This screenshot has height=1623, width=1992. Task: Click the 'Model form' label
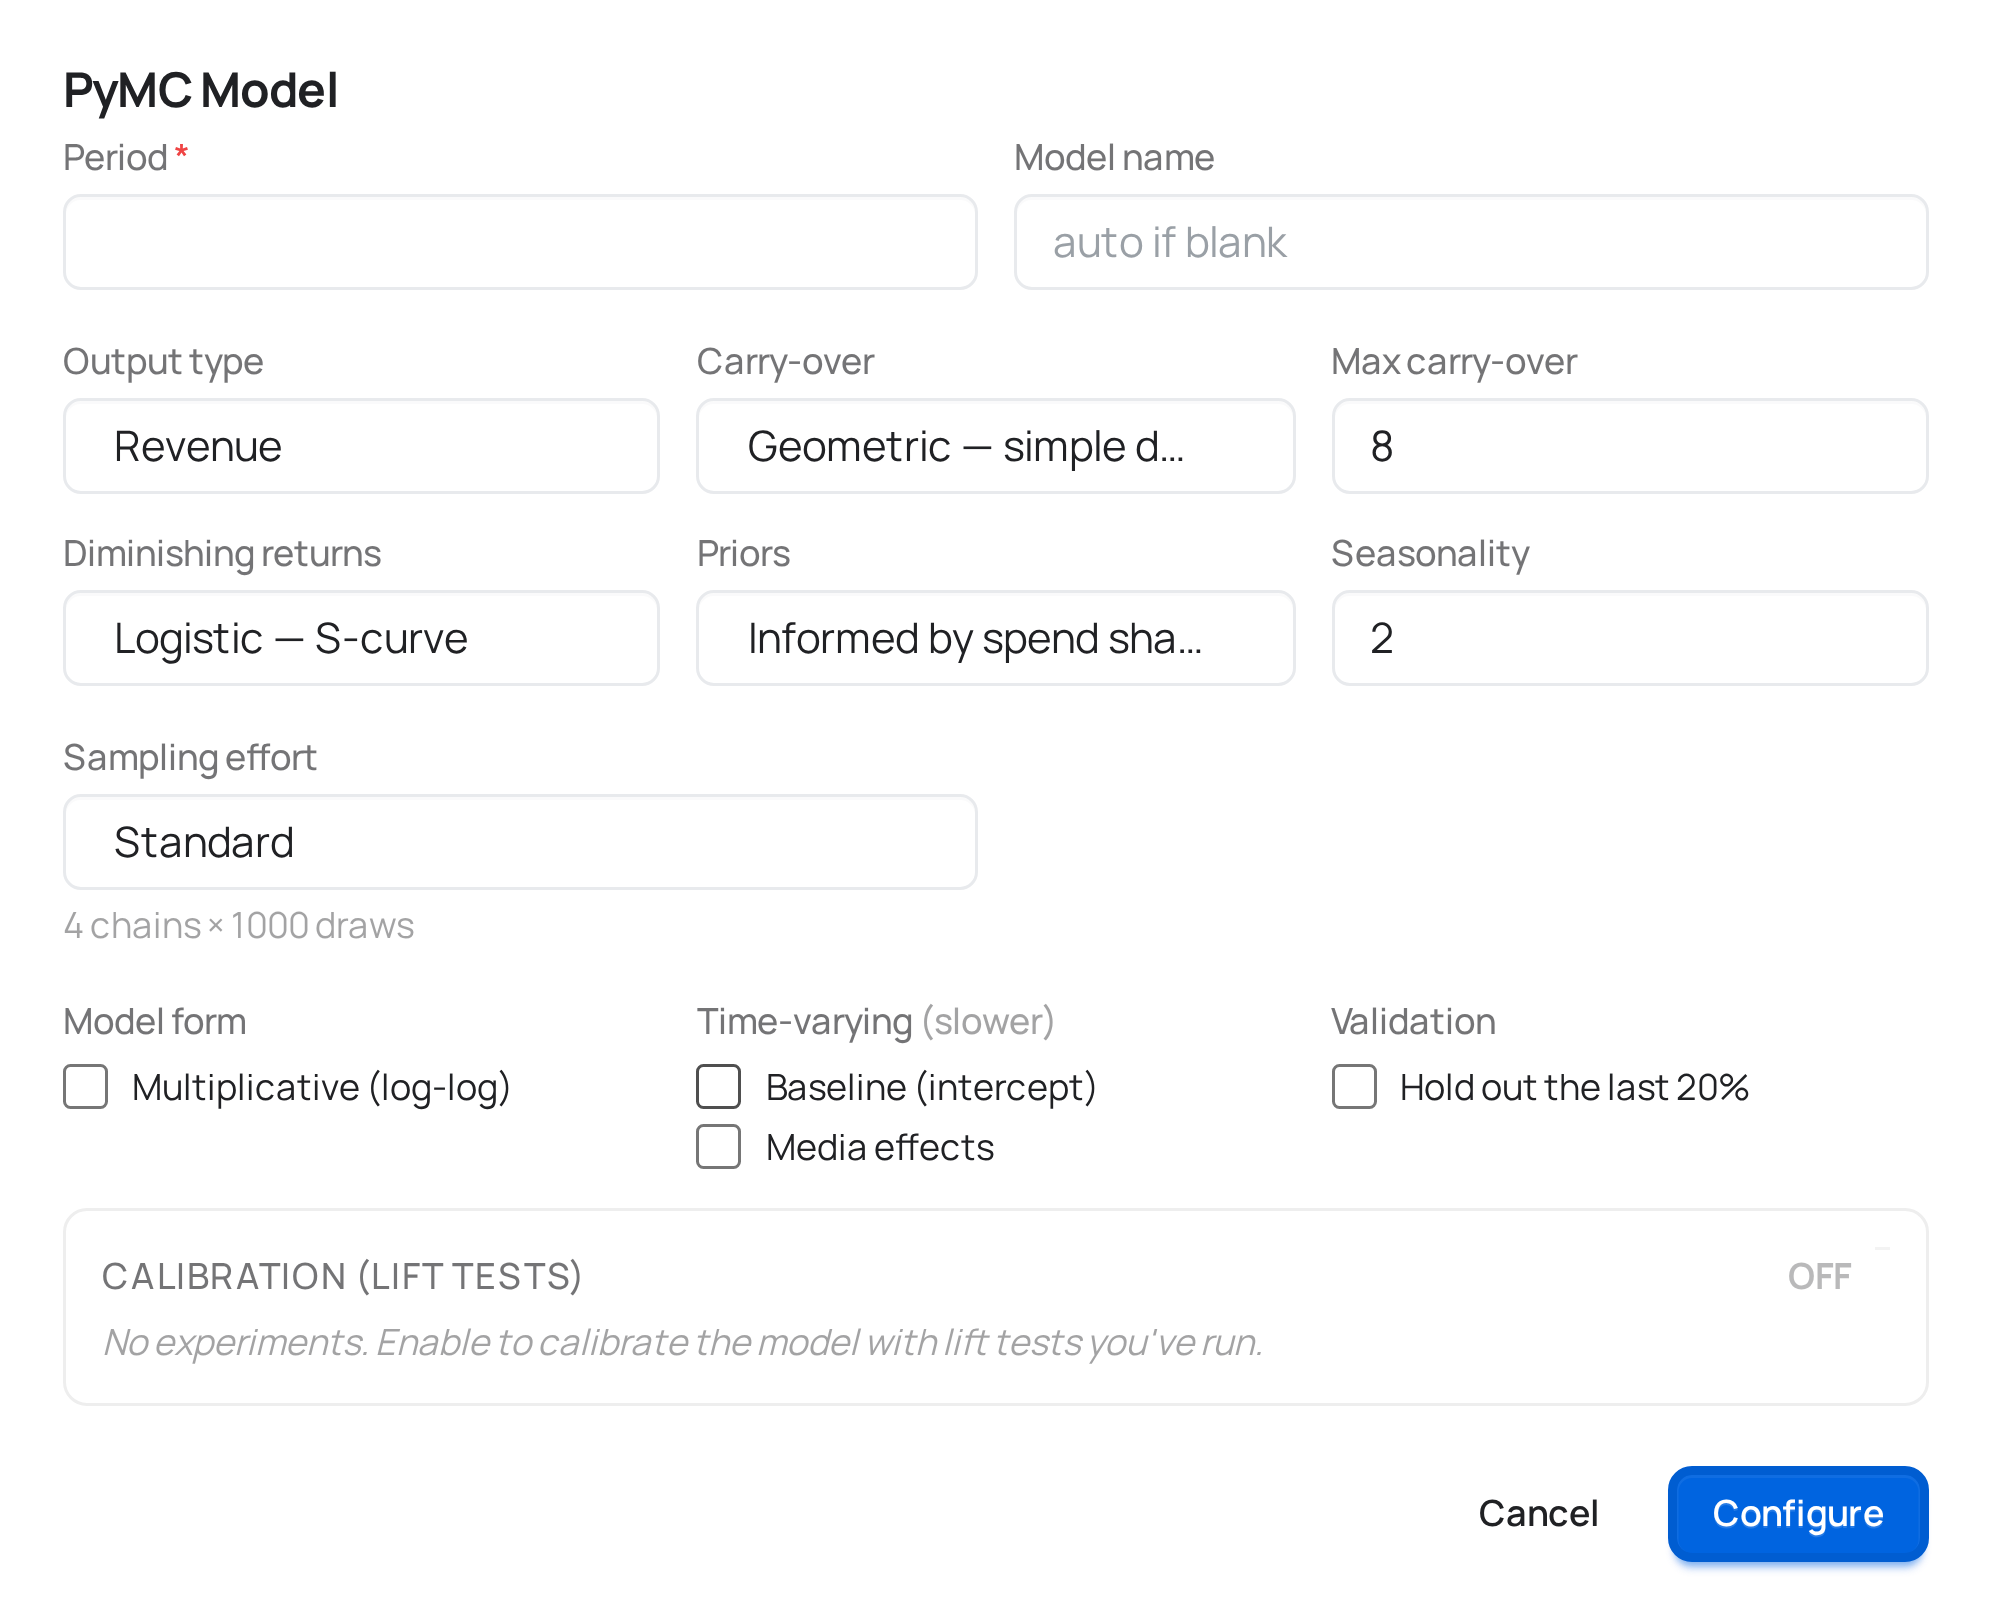pyautogui.click(x=155, y=1022)
